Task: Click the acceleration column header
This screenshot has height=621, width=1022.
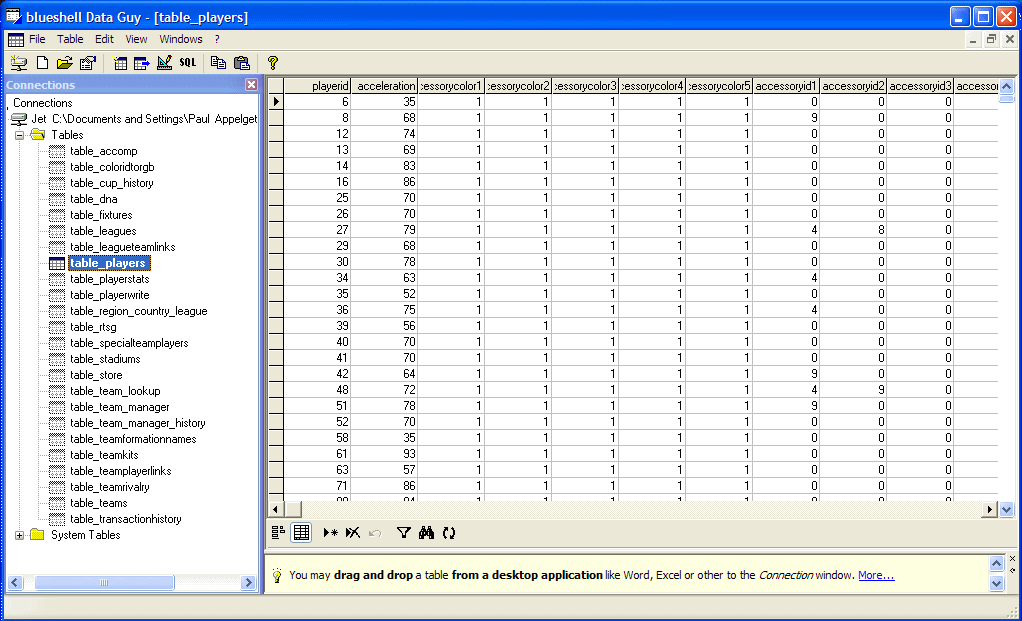Action: click(x=385, y=87)
